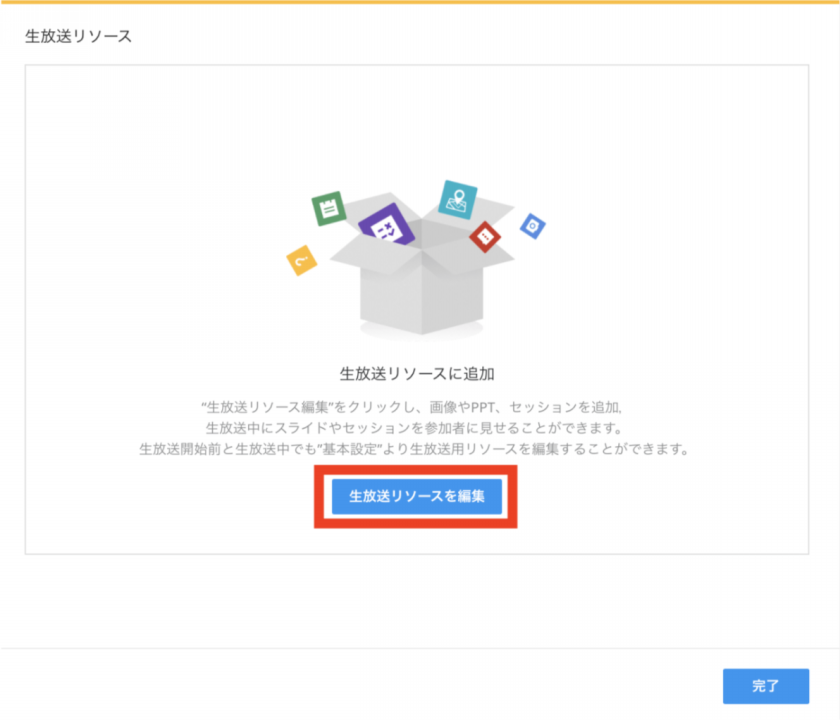Click the 生放送リソース page title

[78, 36]
